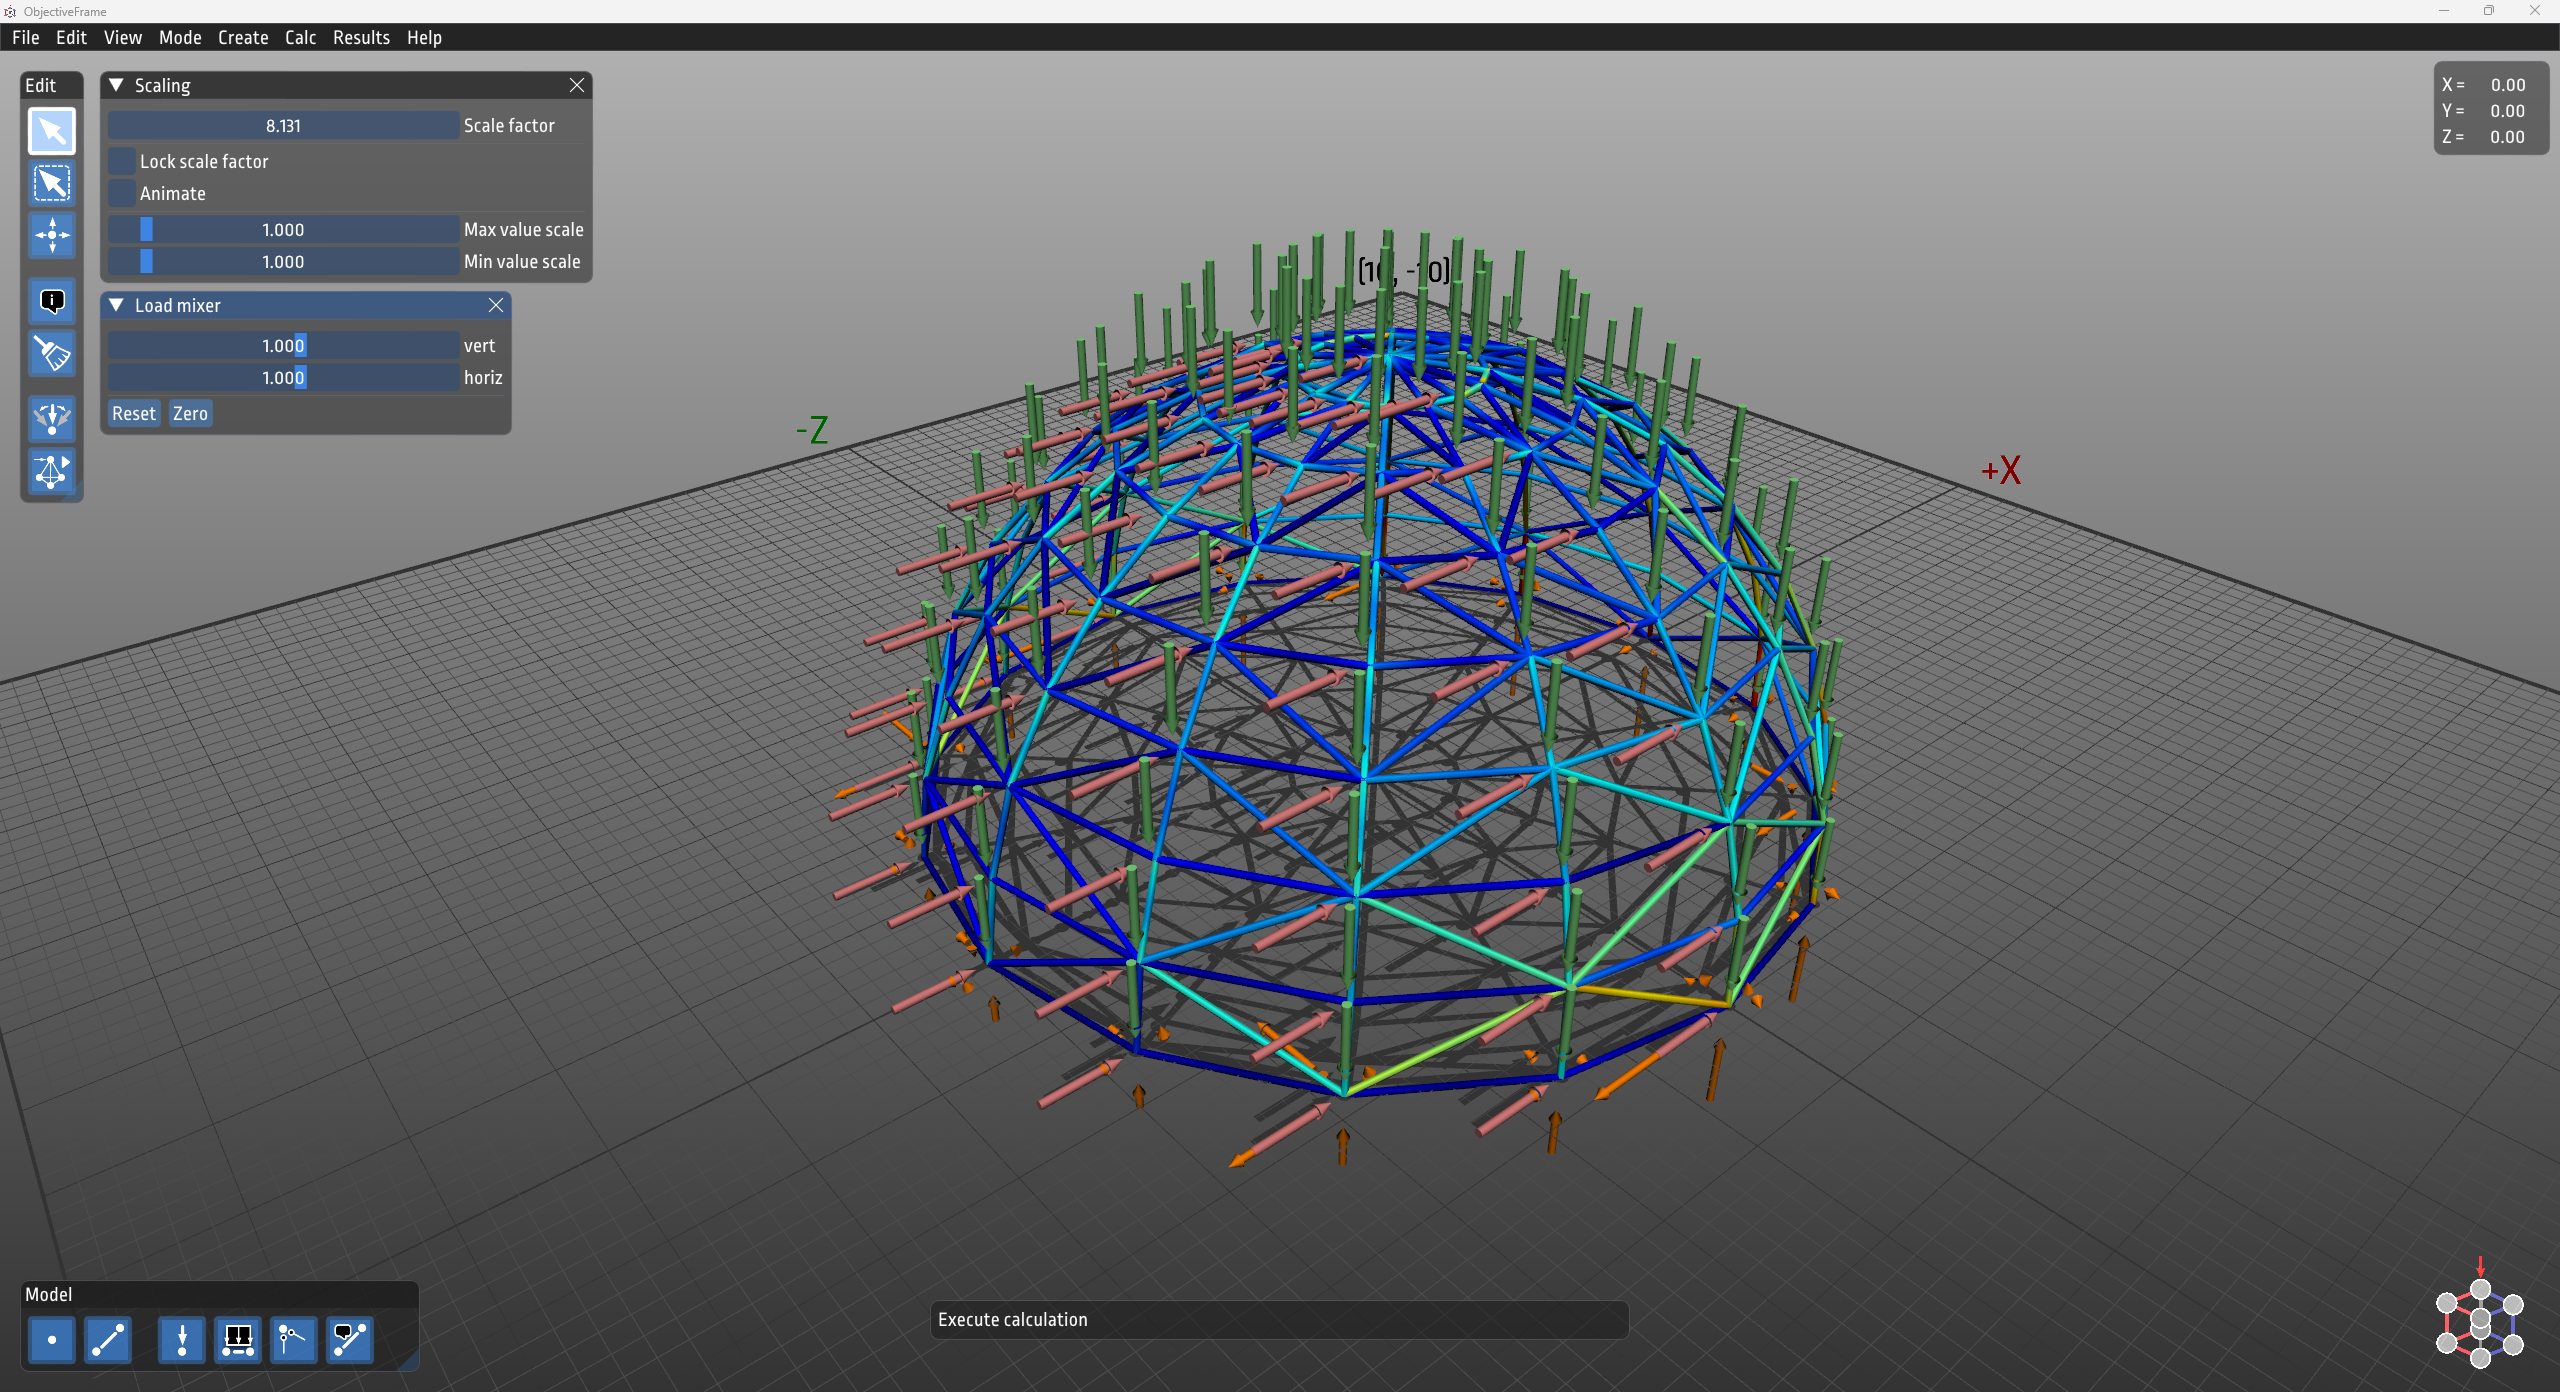Open the beam loads distributed icon

pos(238,1340)
